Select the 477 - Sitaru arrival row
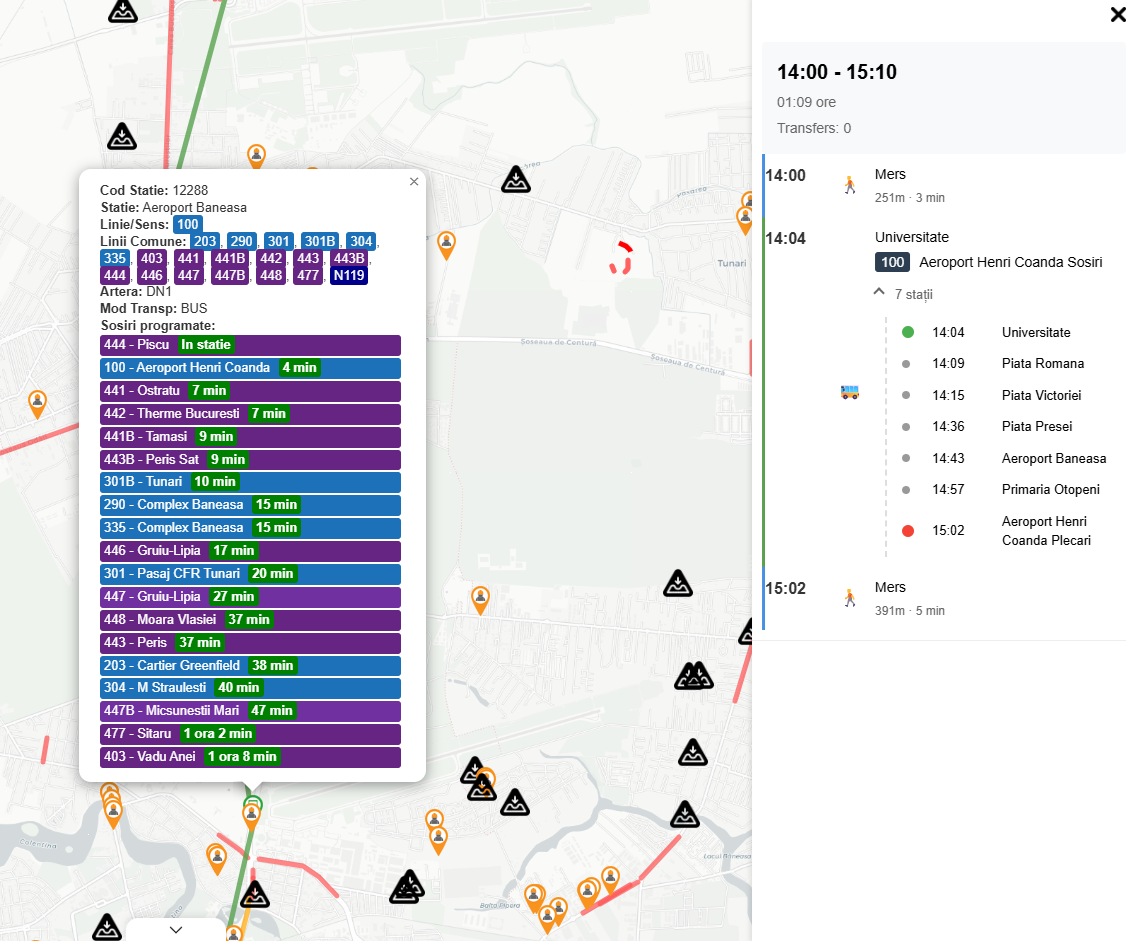 pos(250,734)
